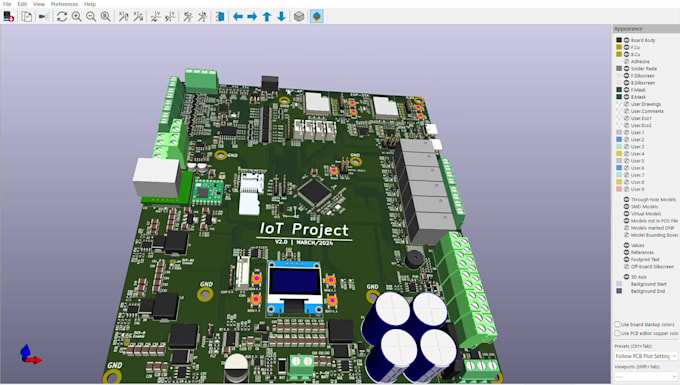Screen dimensions: 680x385
Task: Rotate Y clockwise toolbar icon
Action: pyautogui.click(x=155, y=16)
